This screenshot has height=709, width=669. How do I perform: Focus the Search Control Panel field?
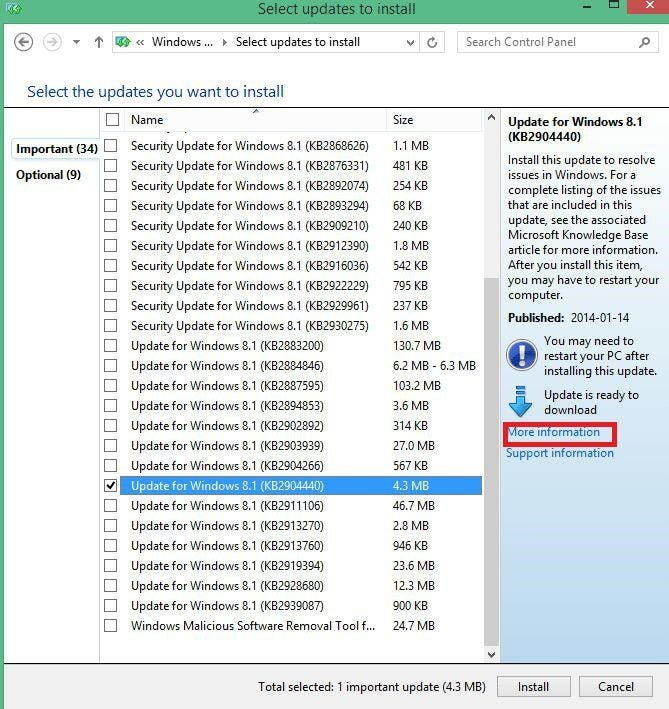tap(557, 43)
